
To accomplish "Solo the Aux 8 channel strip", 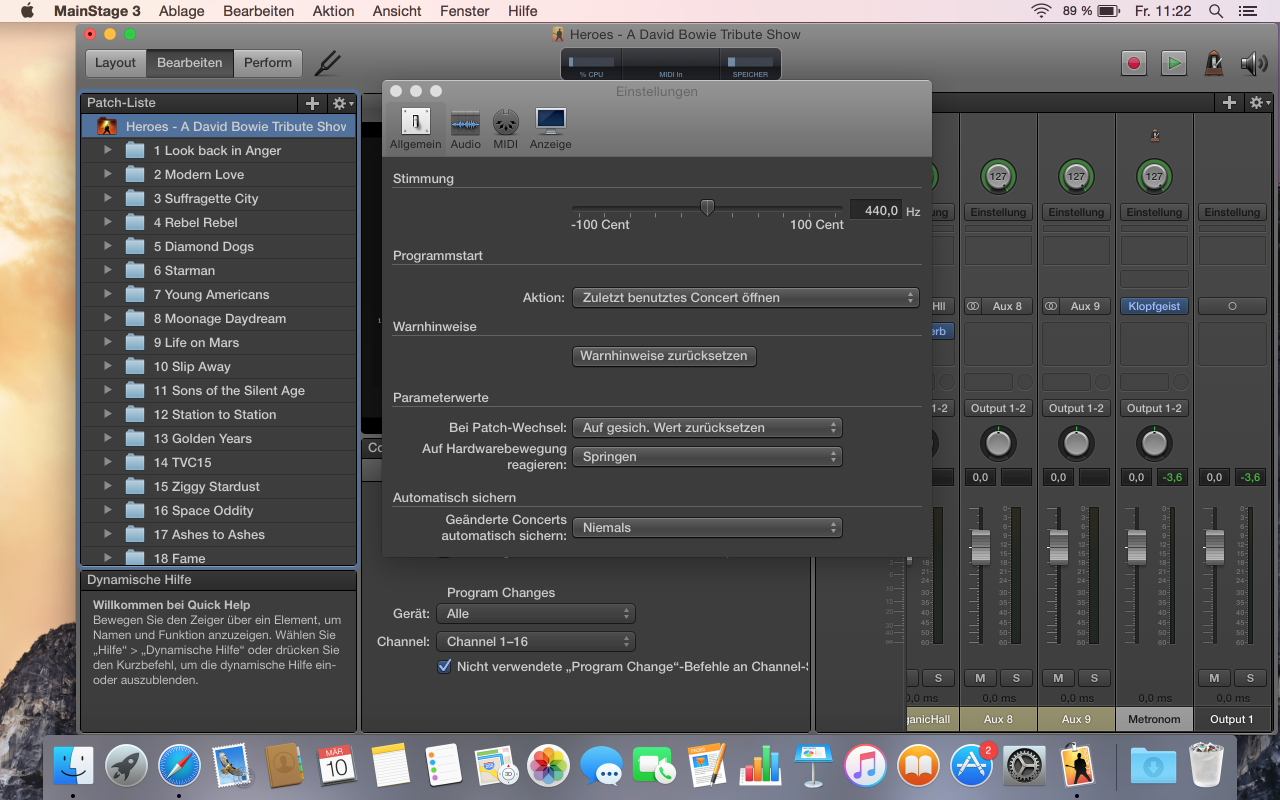I will (1016, 678).
